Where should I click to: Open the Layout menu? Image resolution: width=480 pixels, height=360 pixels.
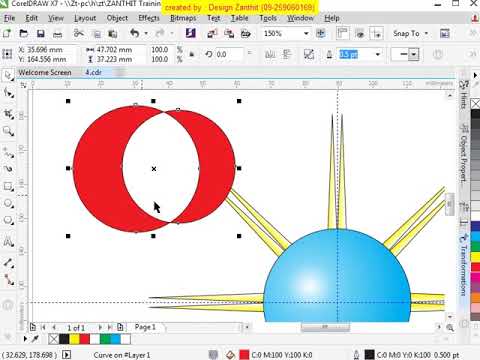tap(85, 18)
